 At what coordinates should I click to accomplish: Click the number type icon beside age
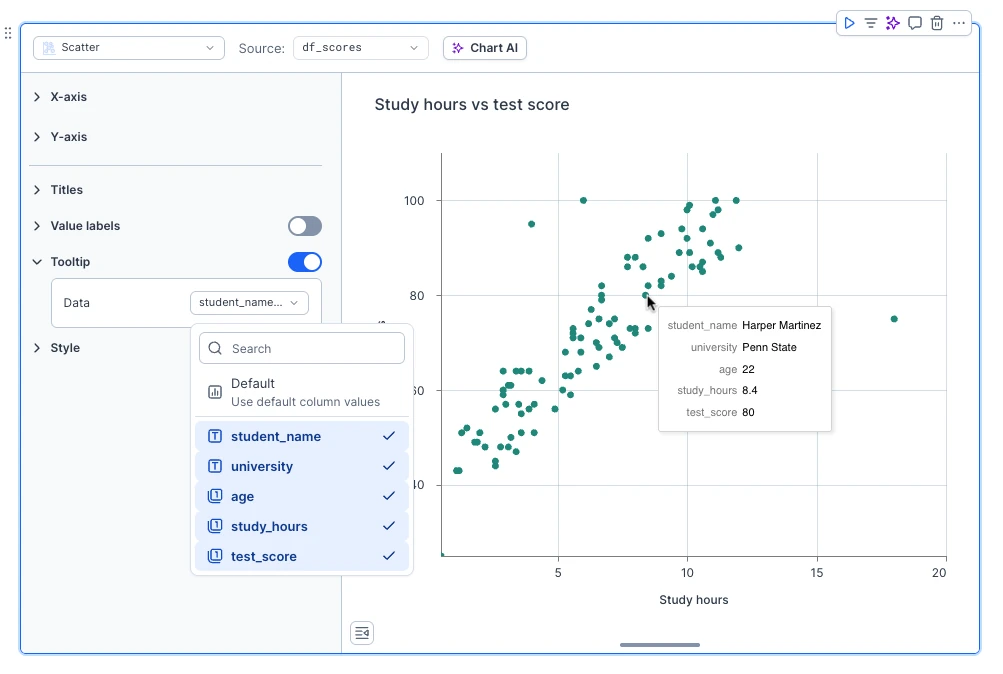tap(215, 496)
